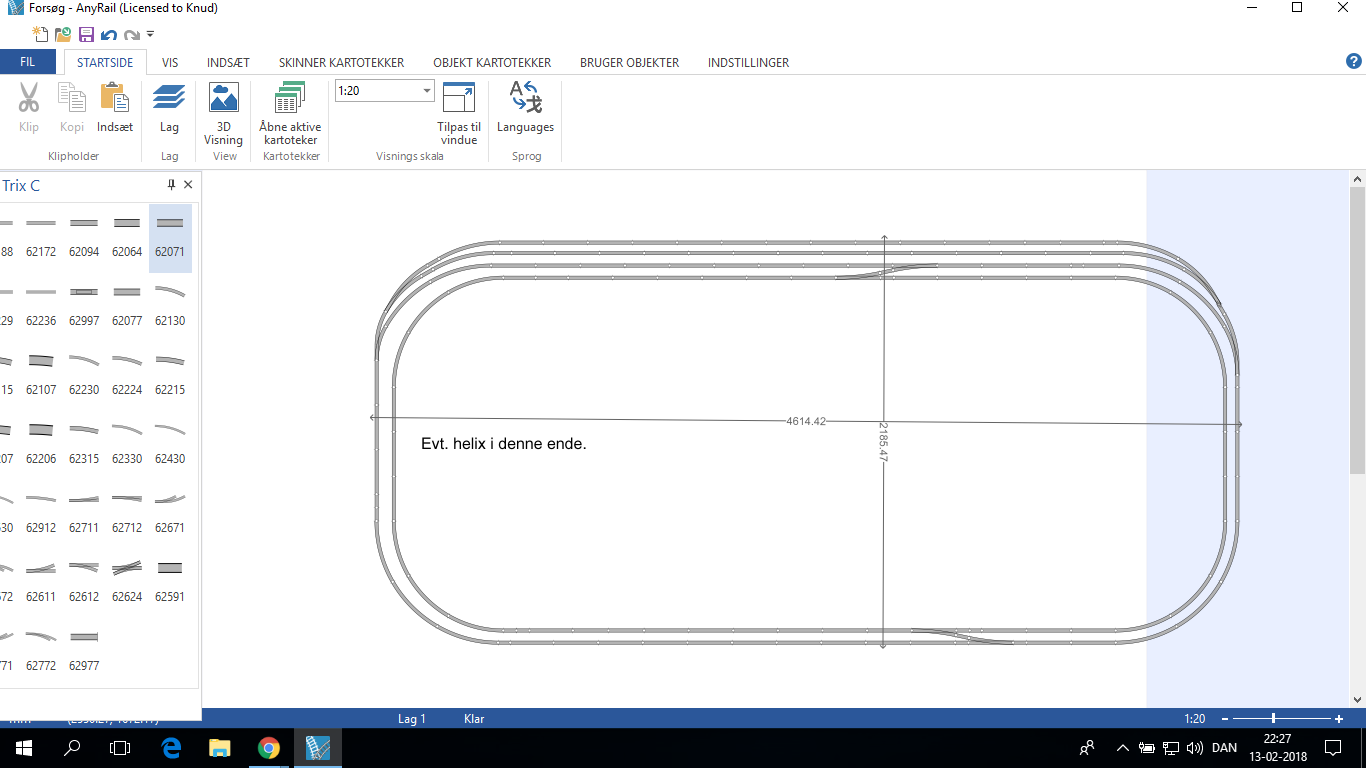Expand quick access toolbar customize arrow
The height and width of the screenshot is (768, 1366).
click(x=150, y=35)
